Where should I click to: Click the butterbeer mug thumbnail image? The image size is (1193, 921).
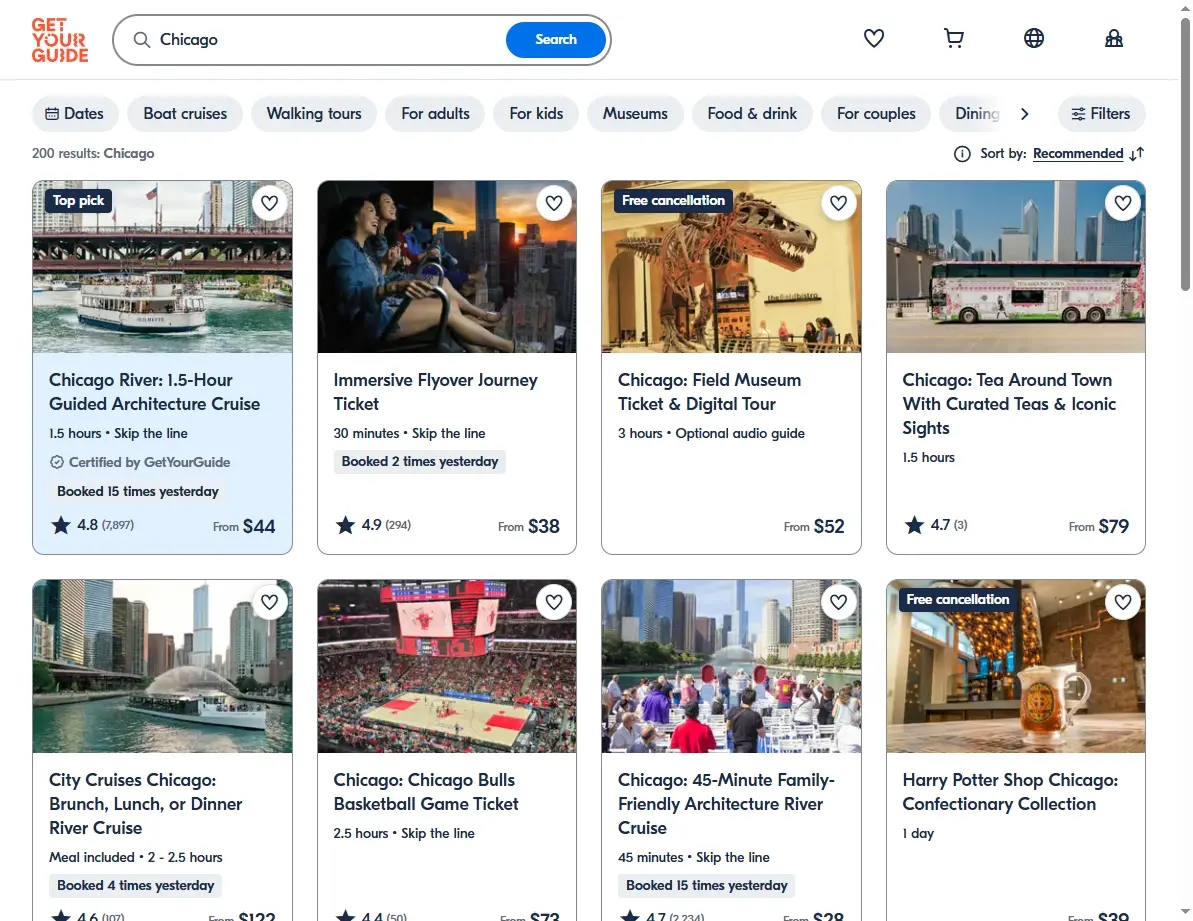click(1016, 666)
